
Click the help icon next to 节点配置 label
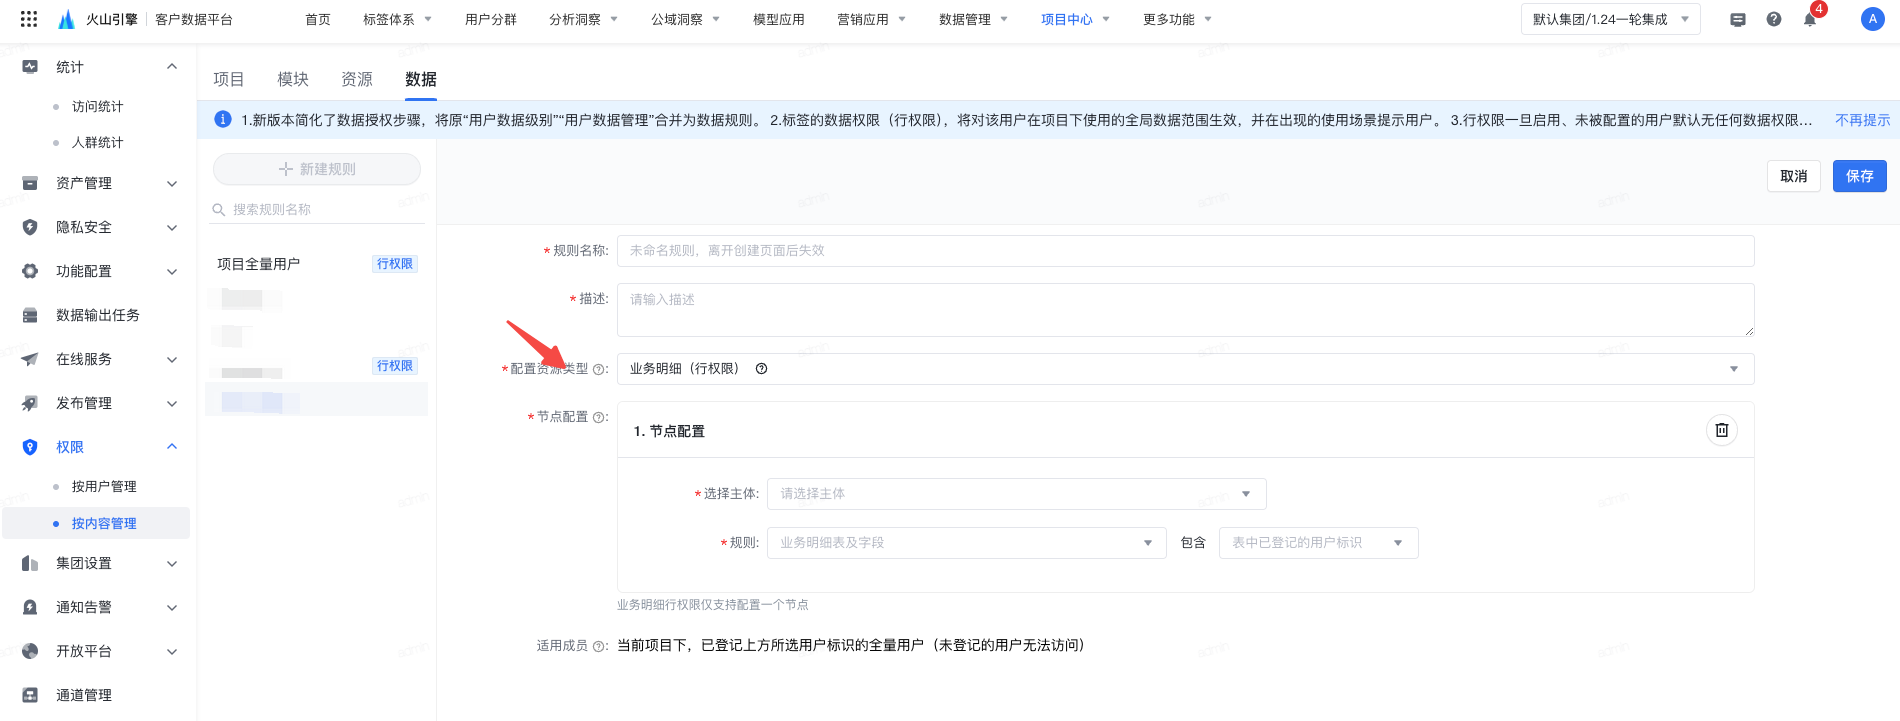tap(599, 418)
